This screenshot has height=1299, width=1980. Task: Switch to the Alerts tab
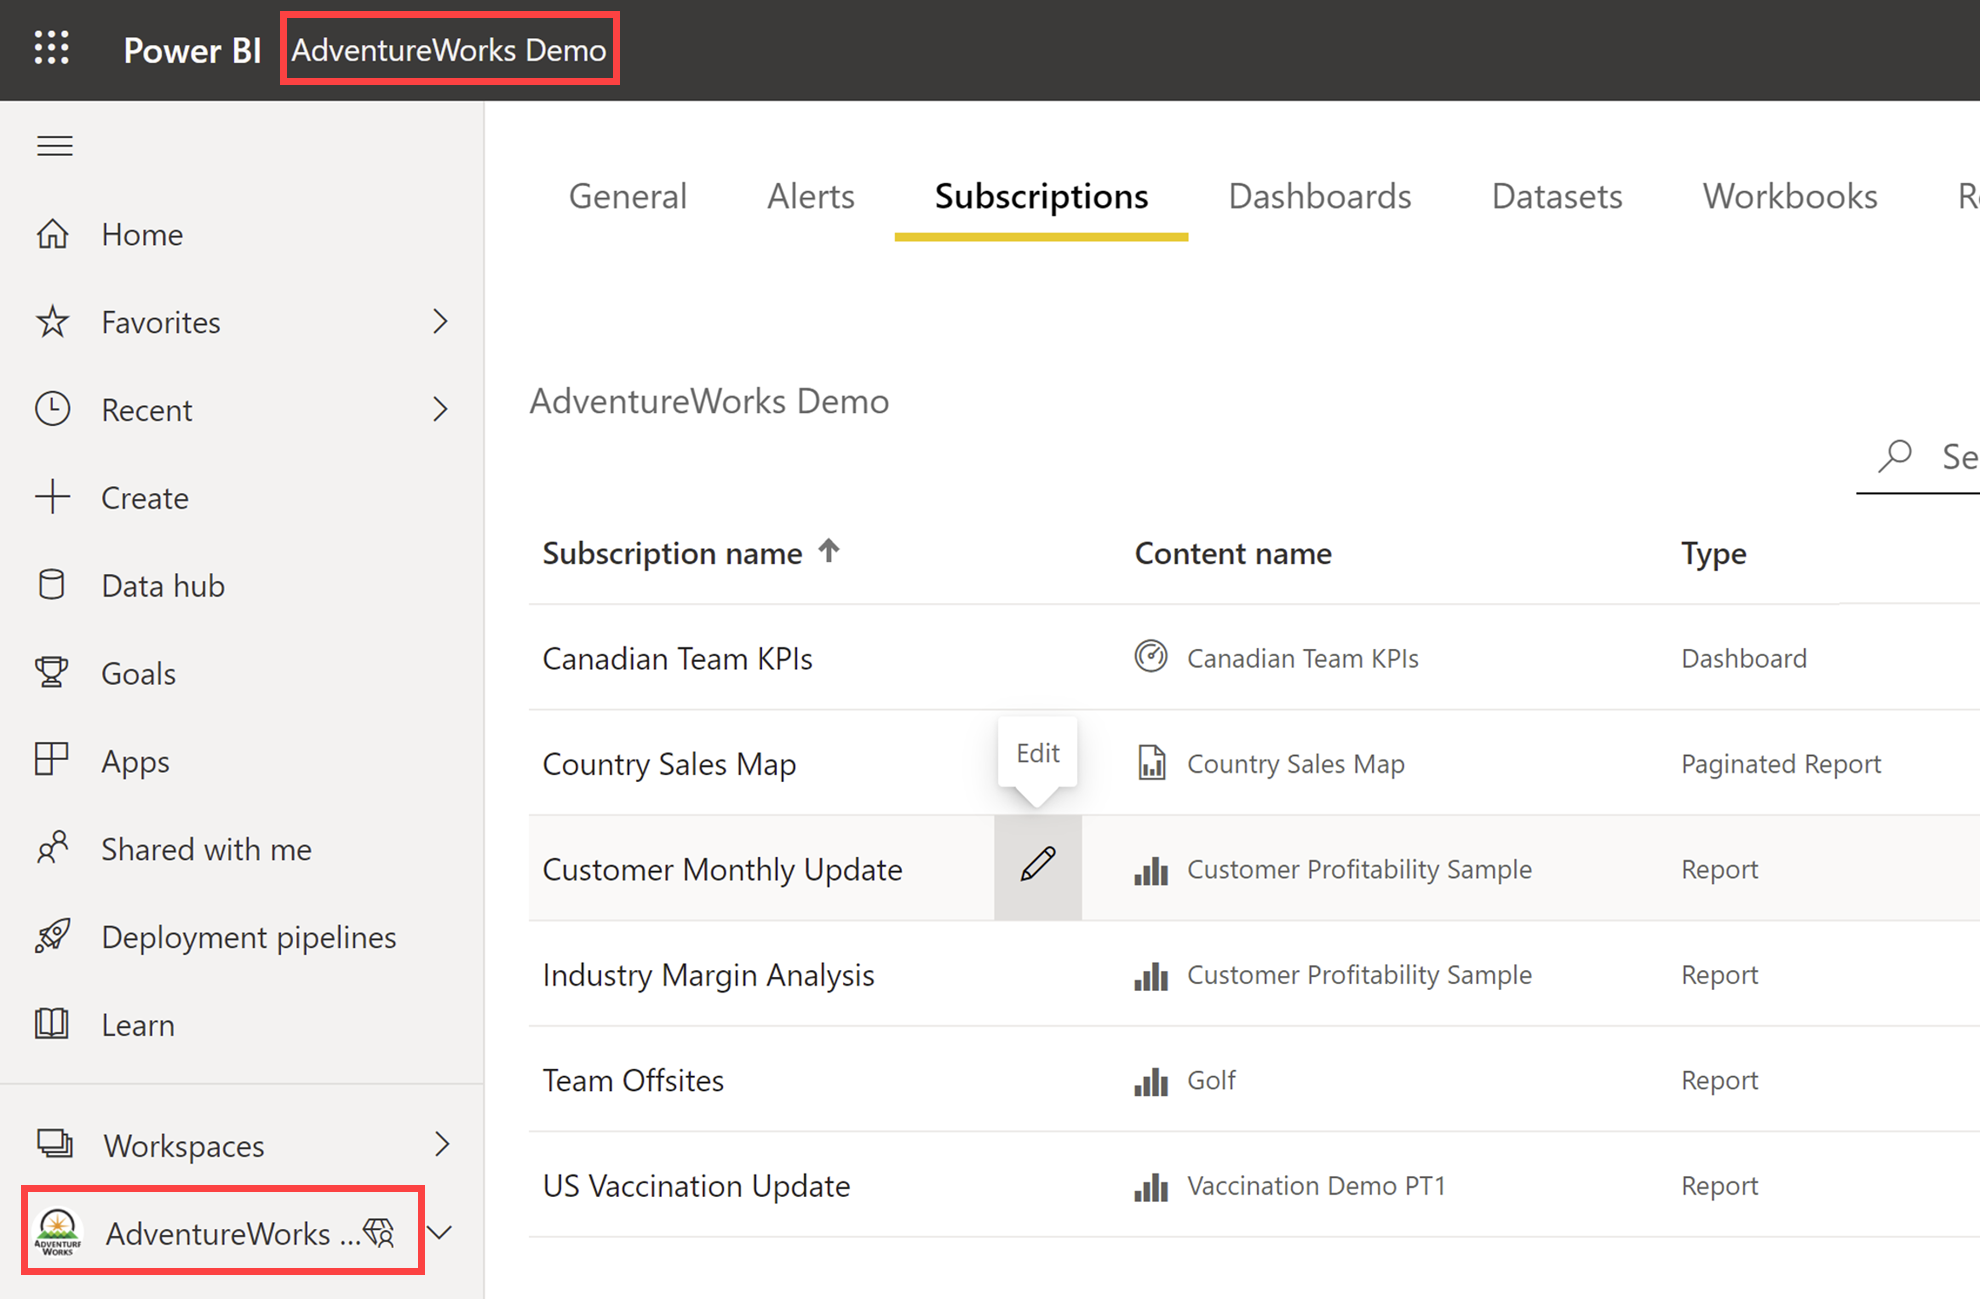pyautogui.click(x=811, y=196)
